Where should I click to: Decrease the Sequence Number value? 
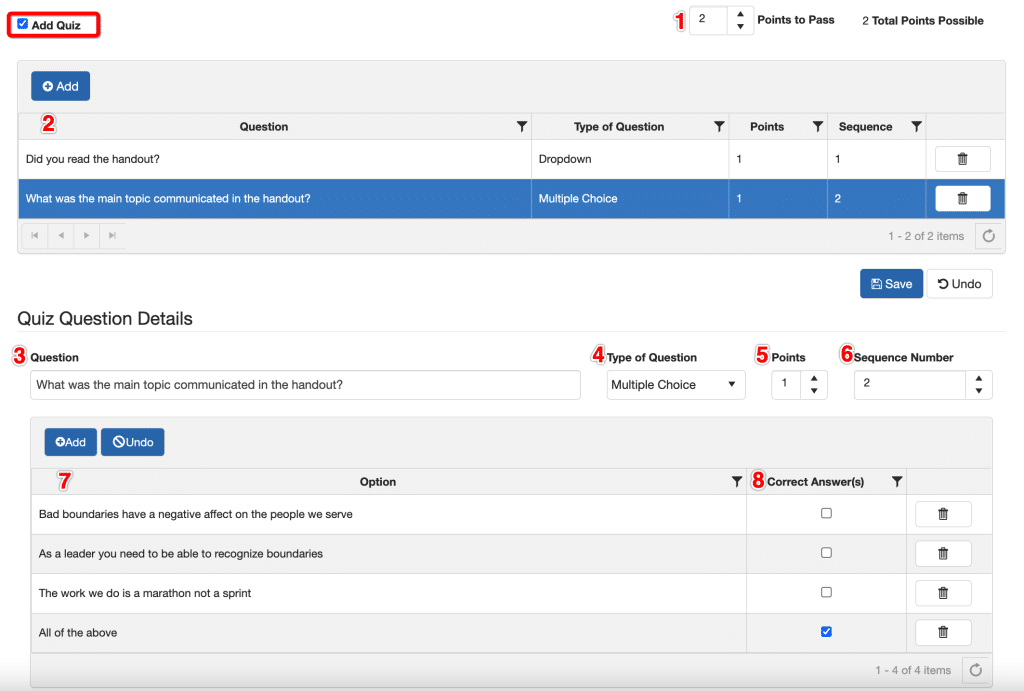pyautogui.click(x=978, y=392)
